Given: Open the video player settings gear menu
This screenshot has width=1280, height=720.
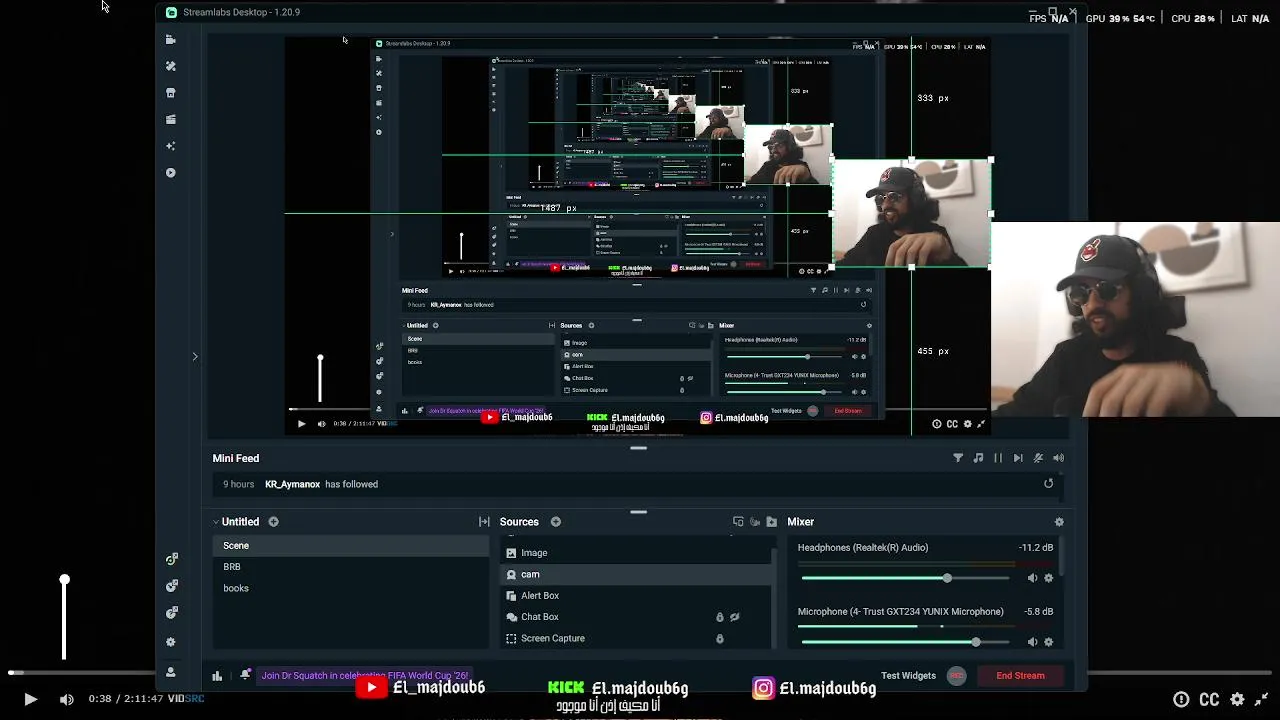Looking at the screenshot, I should (1237, 700).
